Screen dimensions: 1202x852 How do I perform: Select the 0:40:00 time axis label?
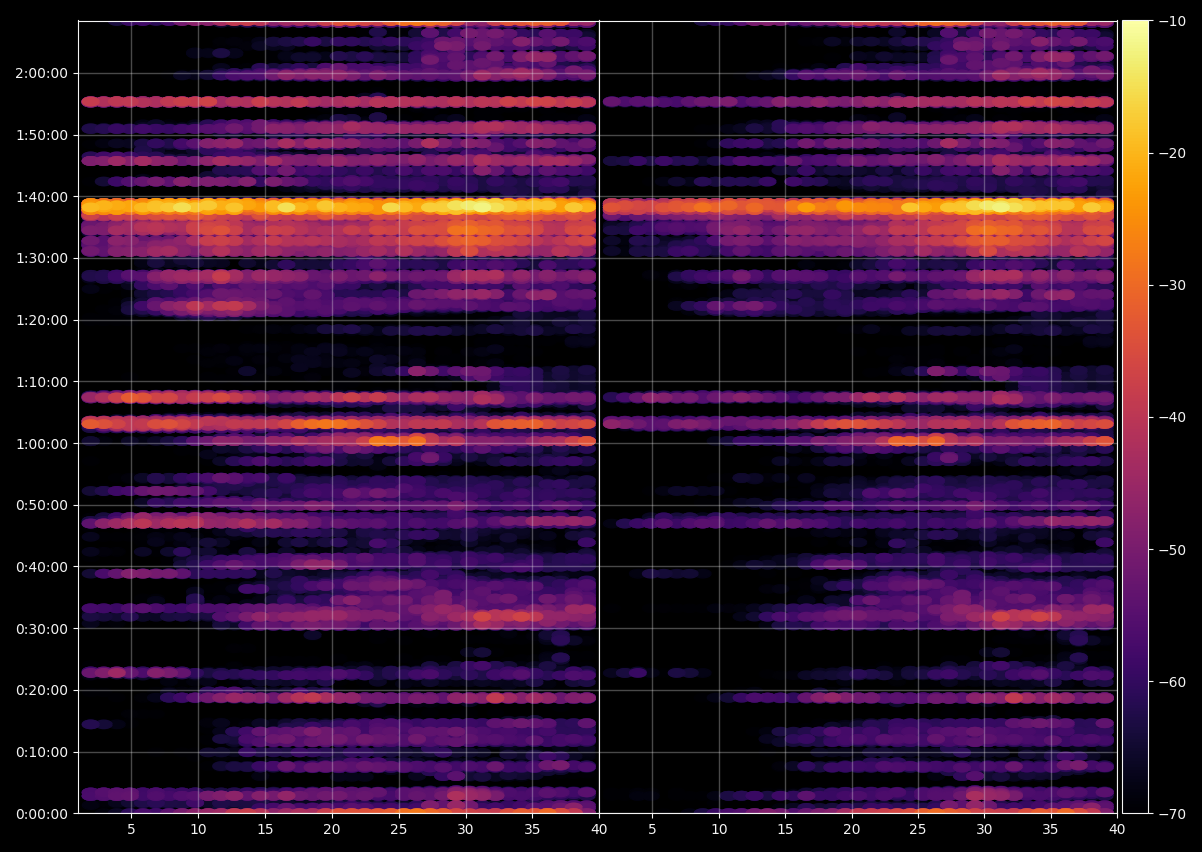coord(42,567)
